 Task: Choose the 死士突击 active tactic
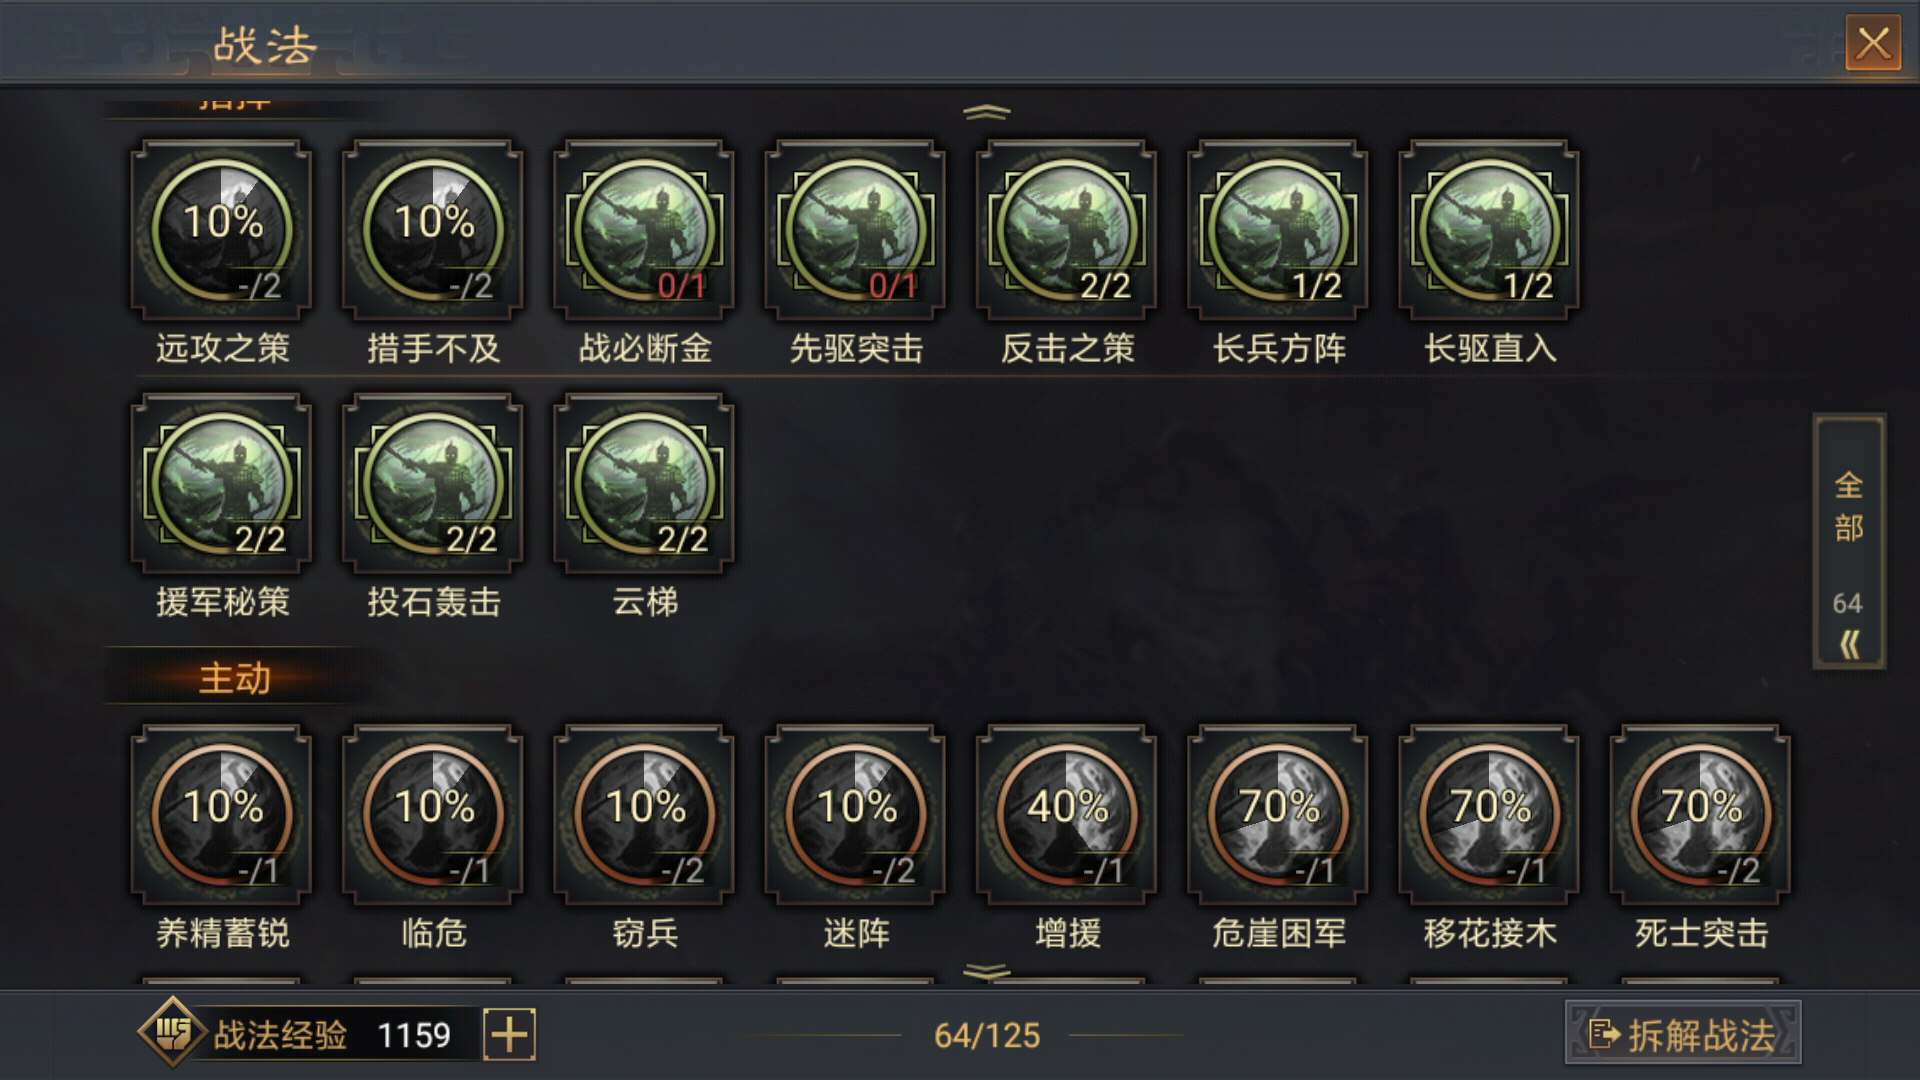point(1700,815)
